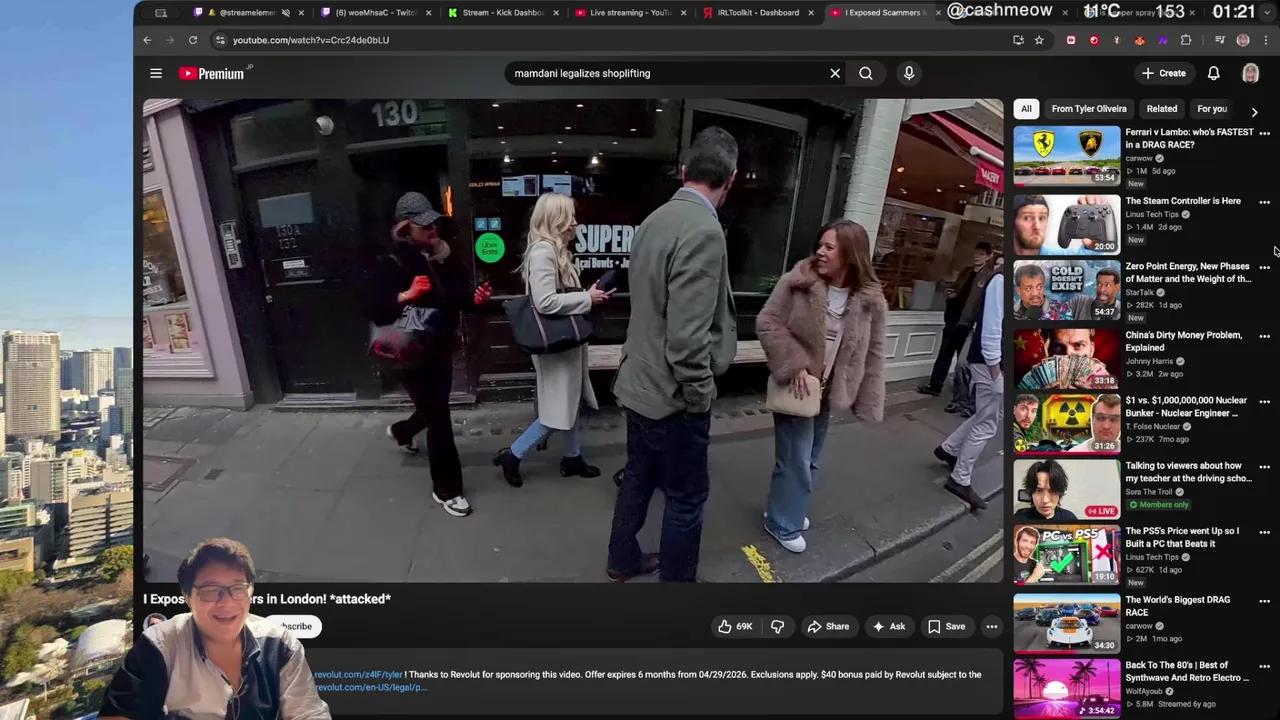Click the search magnifier button
This screenshot has height=720, width=1280.
pyautogui.click(x=866, y=73)
